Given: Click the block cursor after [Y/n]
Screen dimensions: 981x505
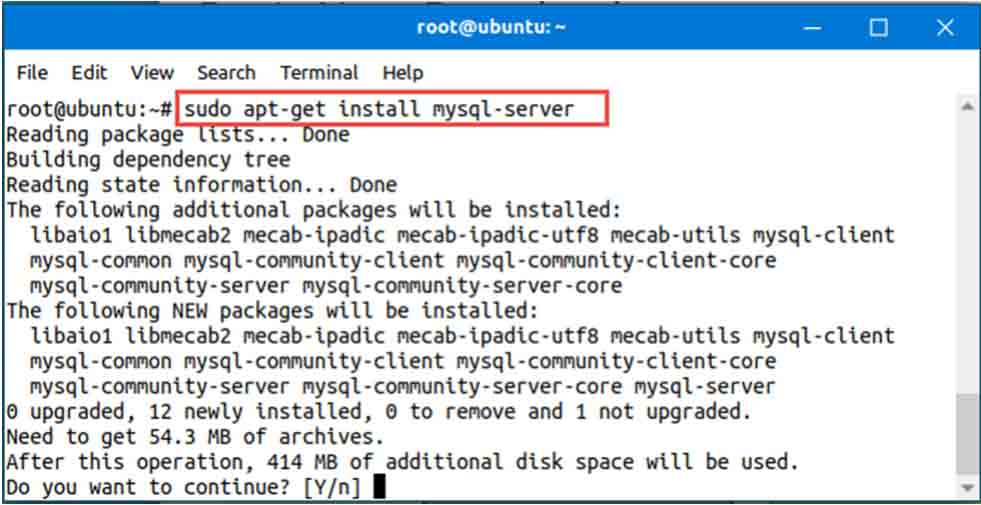Looking at the screenshot, I should coord(379,487).
